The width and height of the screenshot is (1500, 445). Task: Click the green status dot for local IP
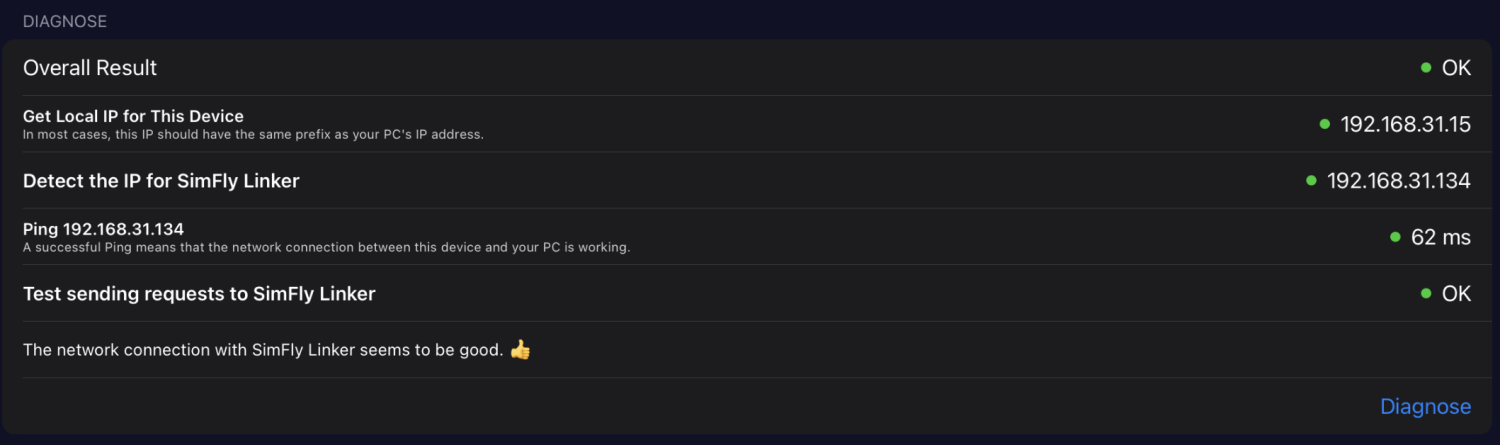pos(1325,124)
